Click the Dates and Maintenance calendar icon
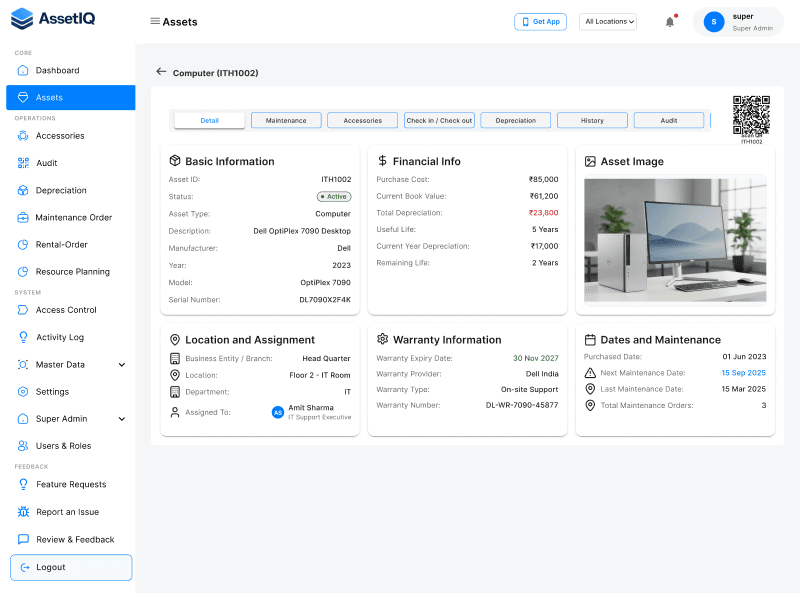Viewport: 800px width, 608px height. 590,339
